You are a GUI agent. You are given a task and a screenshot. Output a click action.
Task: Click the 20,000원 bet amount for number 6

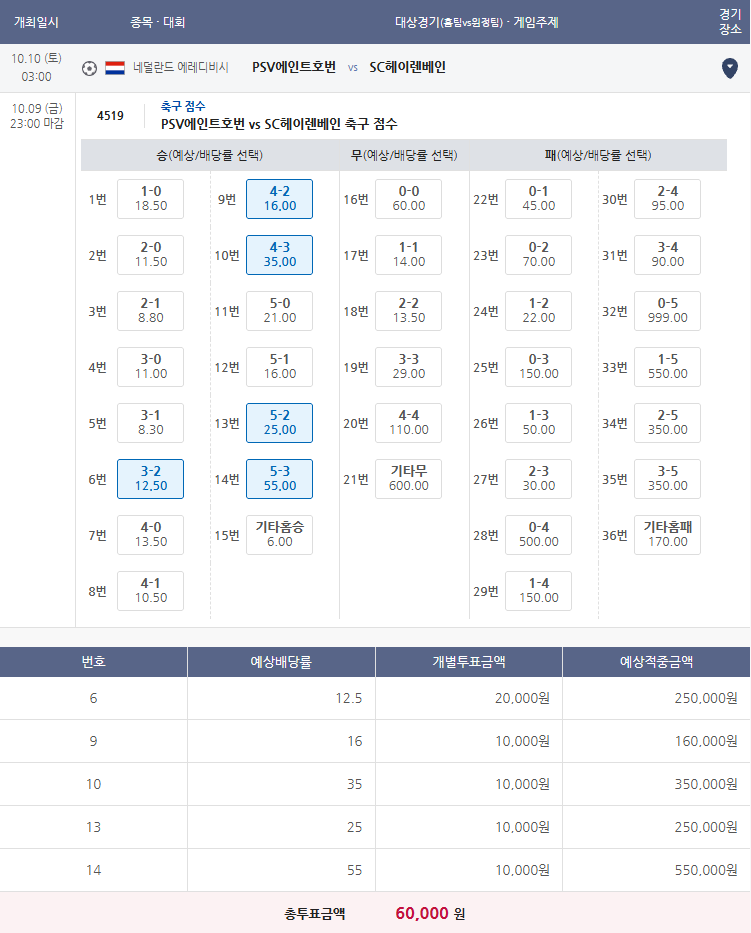522,698
